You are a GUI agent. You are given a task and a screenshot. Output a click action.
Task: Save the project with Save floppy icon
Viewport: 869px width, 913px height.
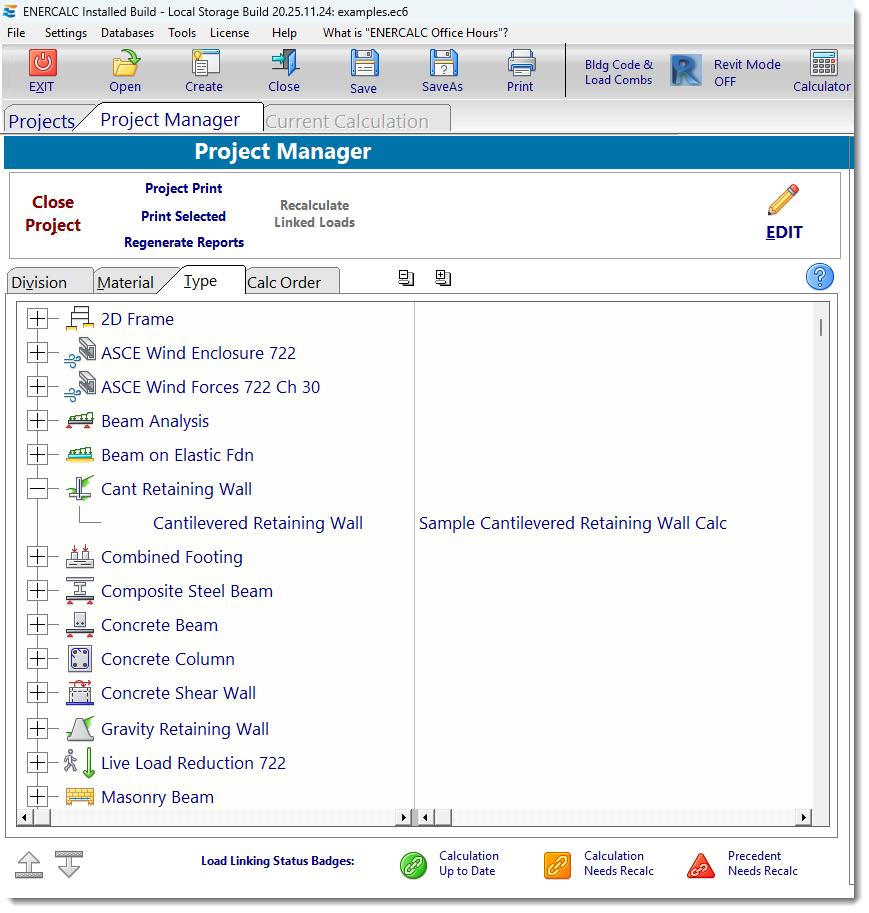[x=365, y=63]
